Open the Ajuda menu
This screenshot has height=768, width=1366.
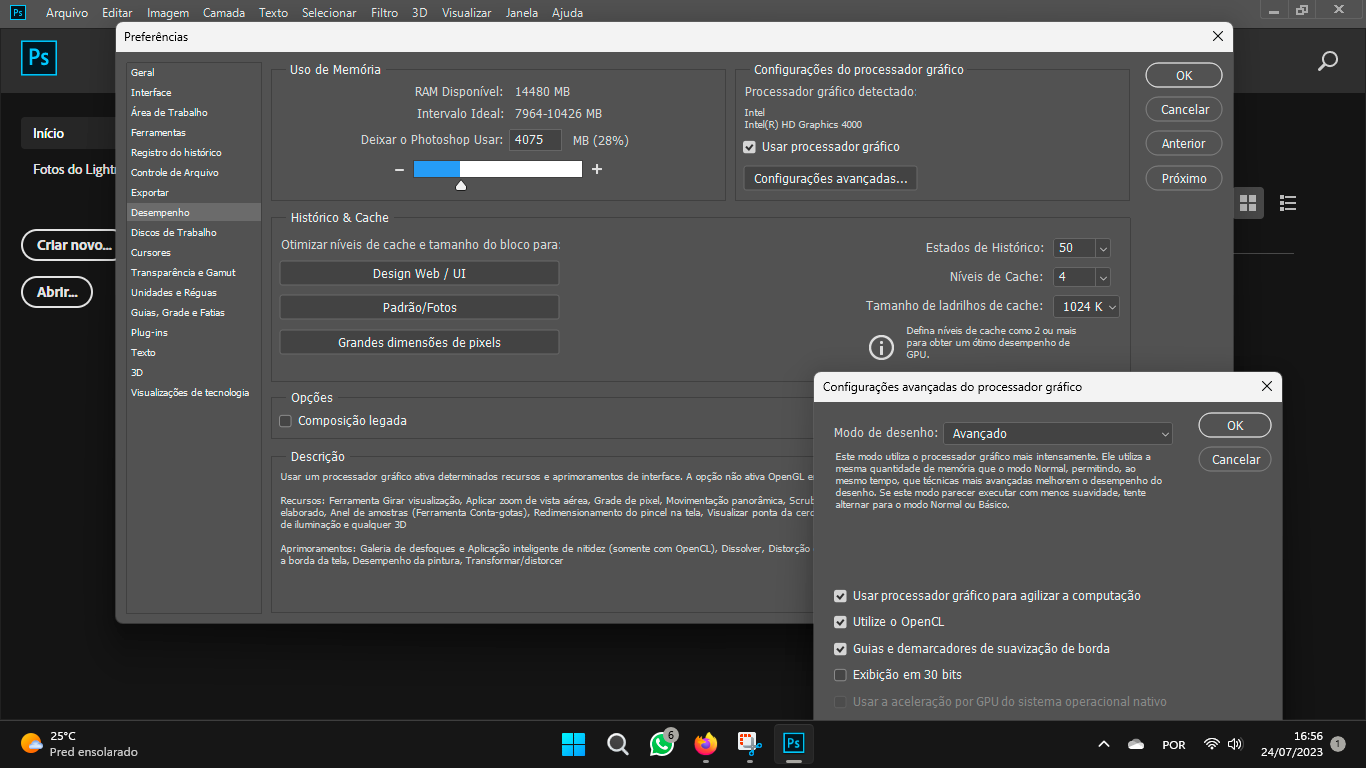(568, 13)
